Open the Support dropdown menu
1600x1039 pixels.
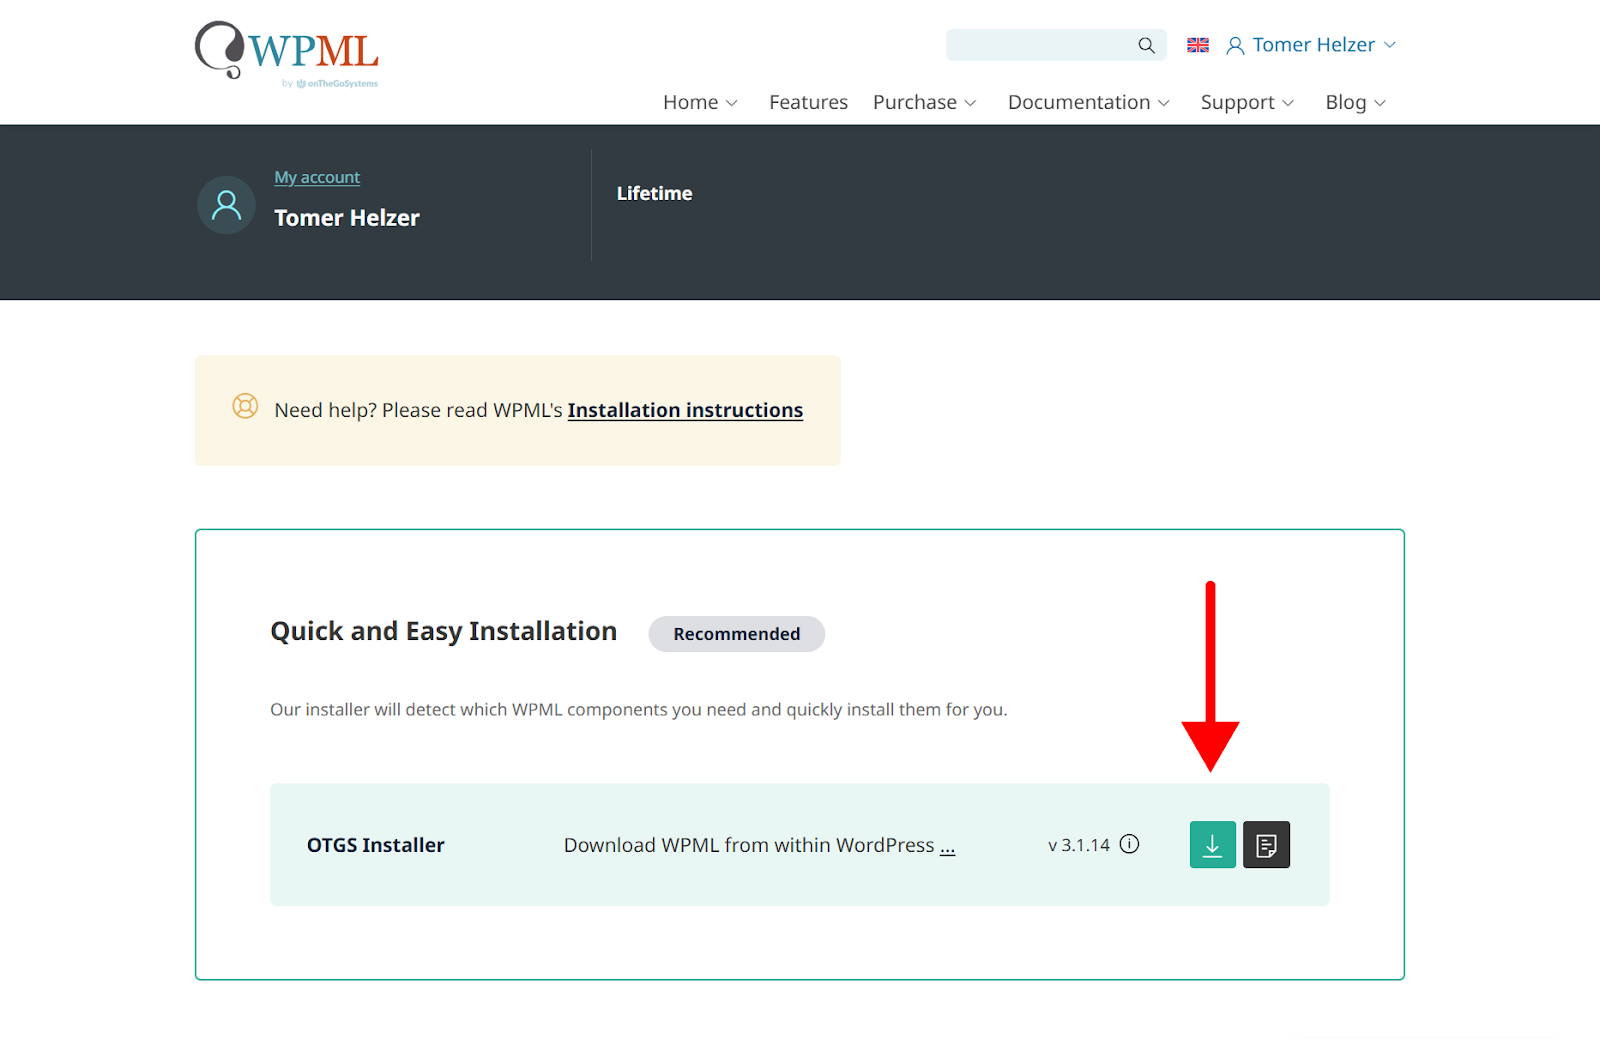(x=1247, y=102)
